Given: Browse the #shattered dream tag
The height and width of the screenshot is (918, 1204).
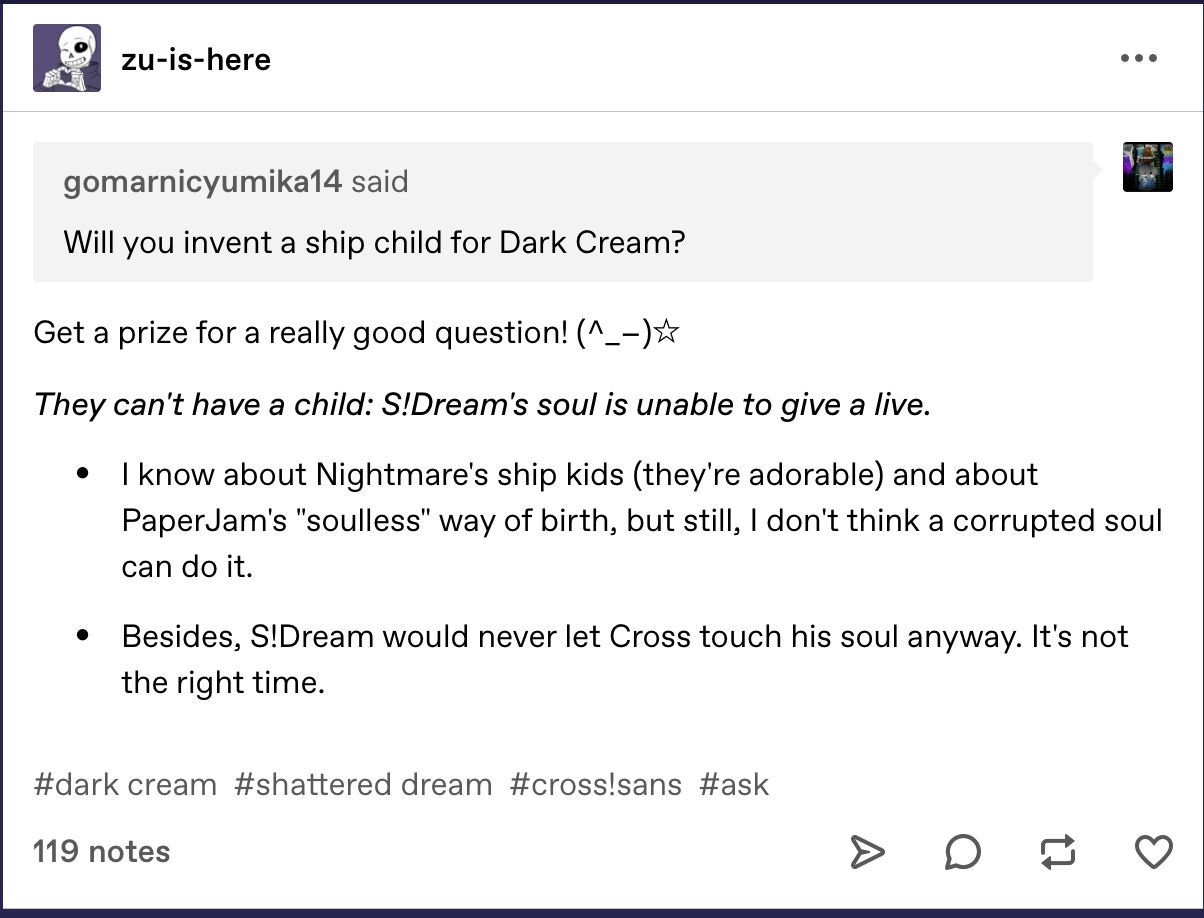Looking at the screenshot, I should tap(363, 784).
